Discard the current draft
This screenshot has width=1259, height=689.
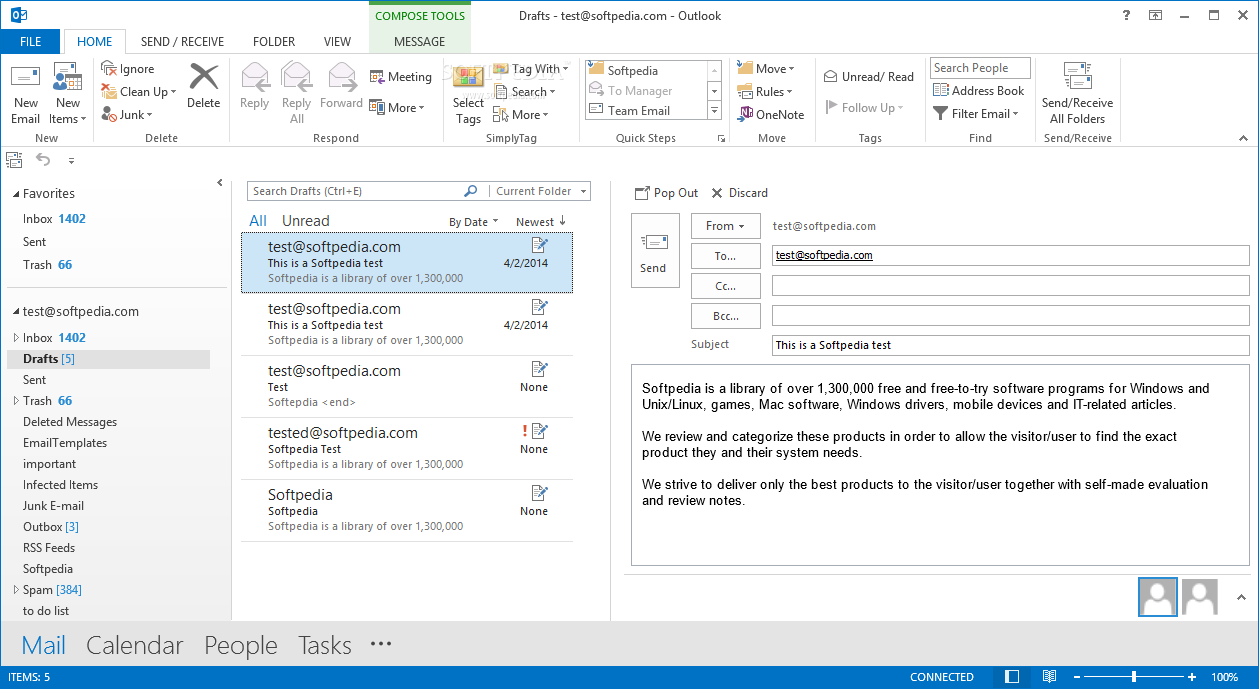click(x=739, y=193)
